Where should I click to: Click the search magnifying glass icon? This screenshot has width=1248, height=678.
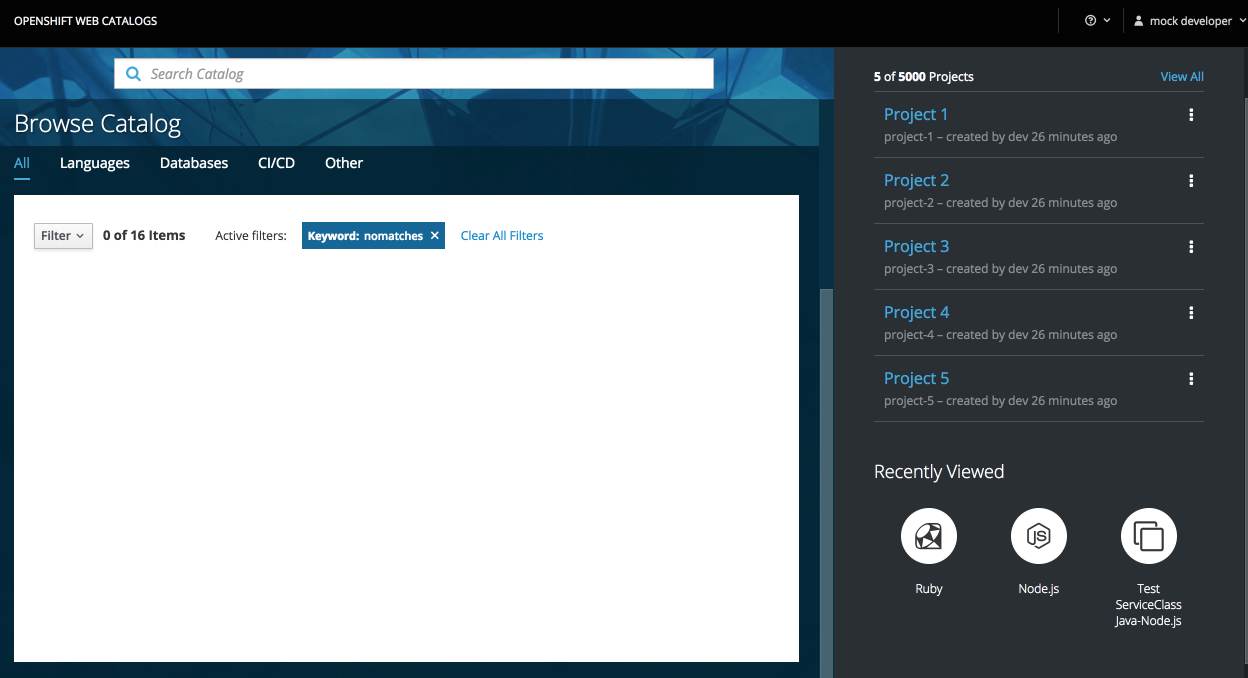click(x=133, y=73)
